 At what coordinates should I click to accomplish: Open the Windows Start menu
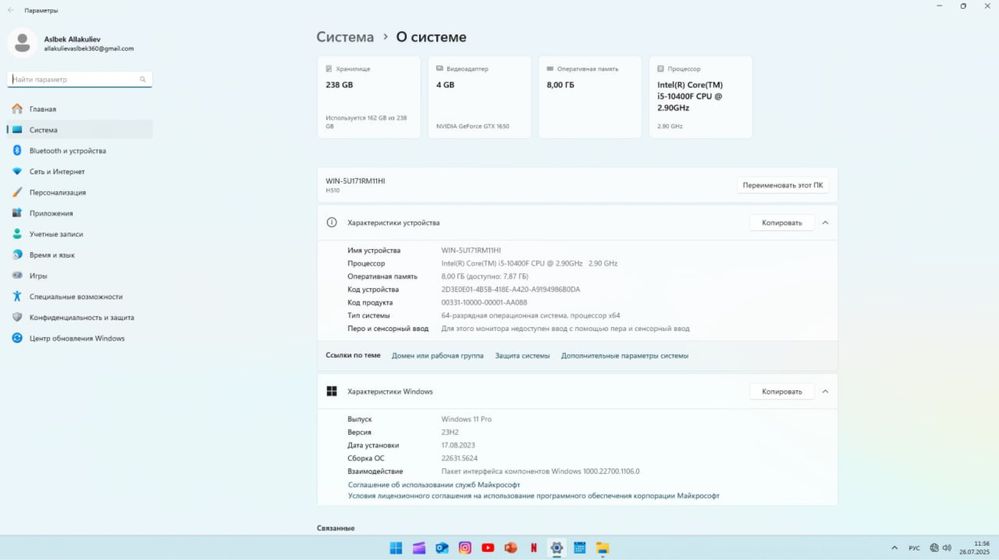[396, 548]
